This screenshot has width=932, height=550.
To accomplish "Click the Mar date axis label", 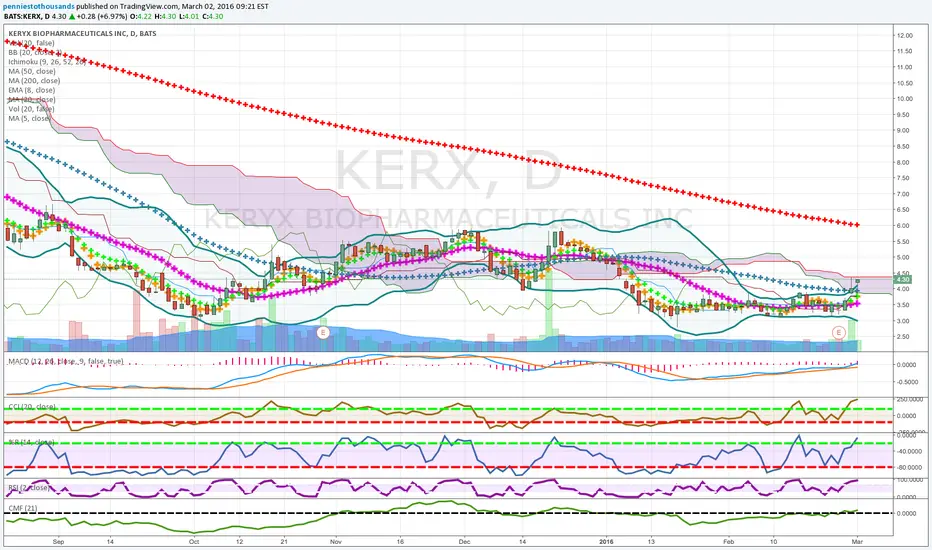I will (857, 542).
